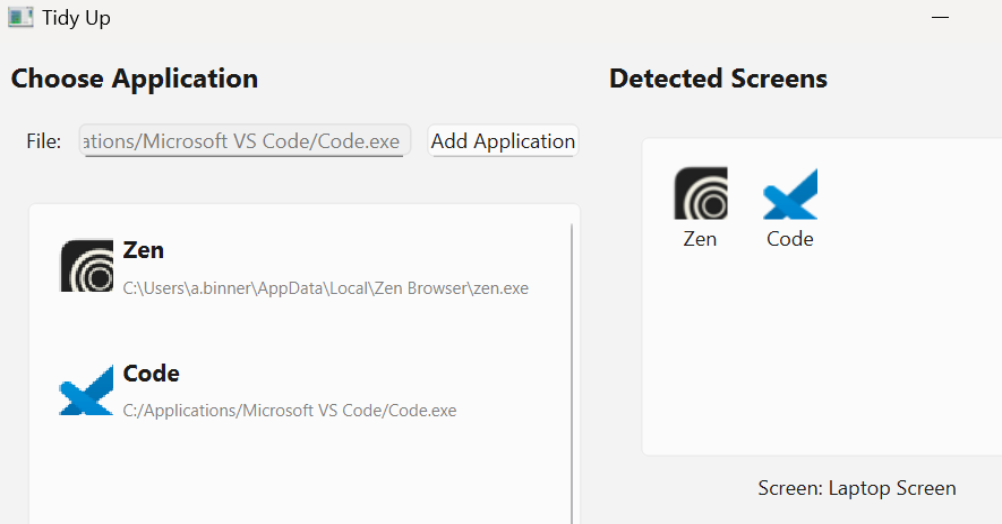Click the Detected Screens heading
This screenshot has height=524, width=1002.
[718, 79]
